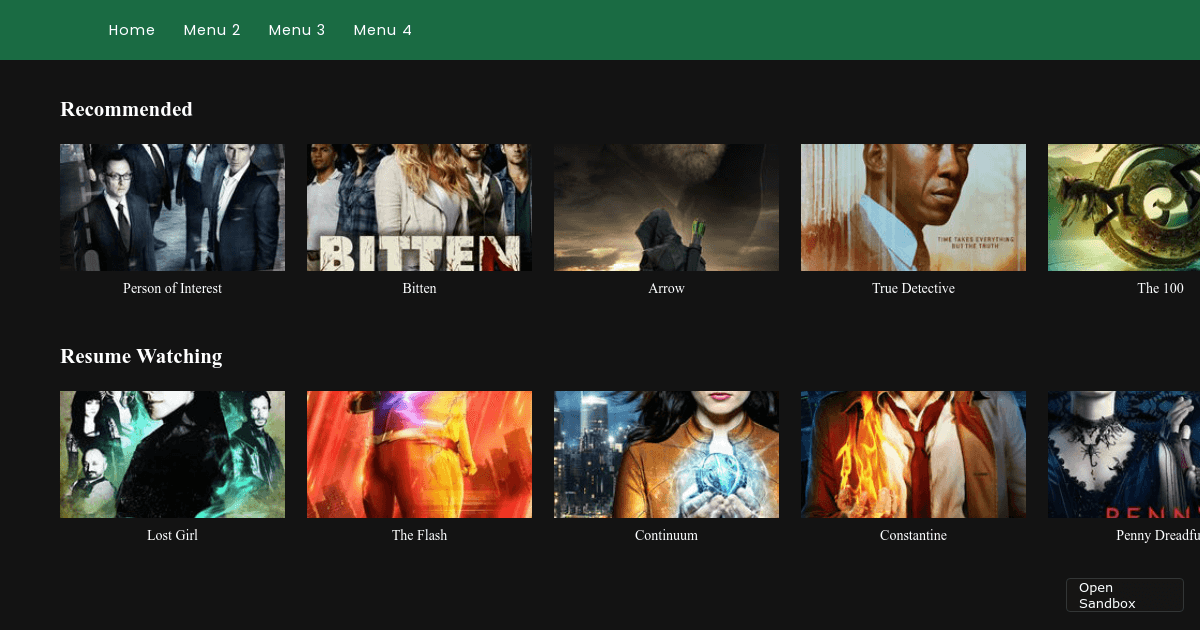Go to Menu 4
Image resolution: width=1200 pixels, height=630 pixels.
pos(382,30)
